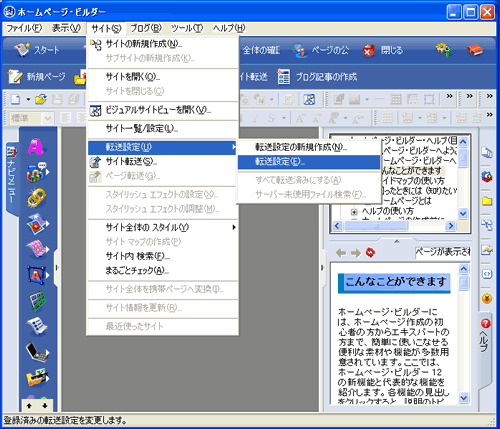The width and height of the screenshot is (500, 429).
Task: Open the new document dropdown arrow
Action: coord(28,99)
